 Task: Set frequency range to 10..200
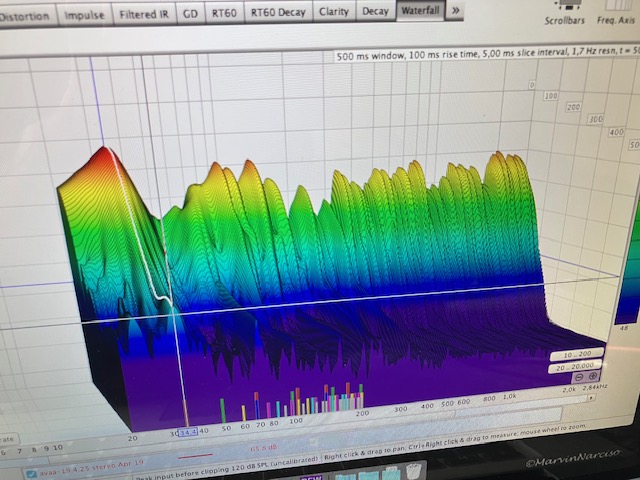(576, 355)
